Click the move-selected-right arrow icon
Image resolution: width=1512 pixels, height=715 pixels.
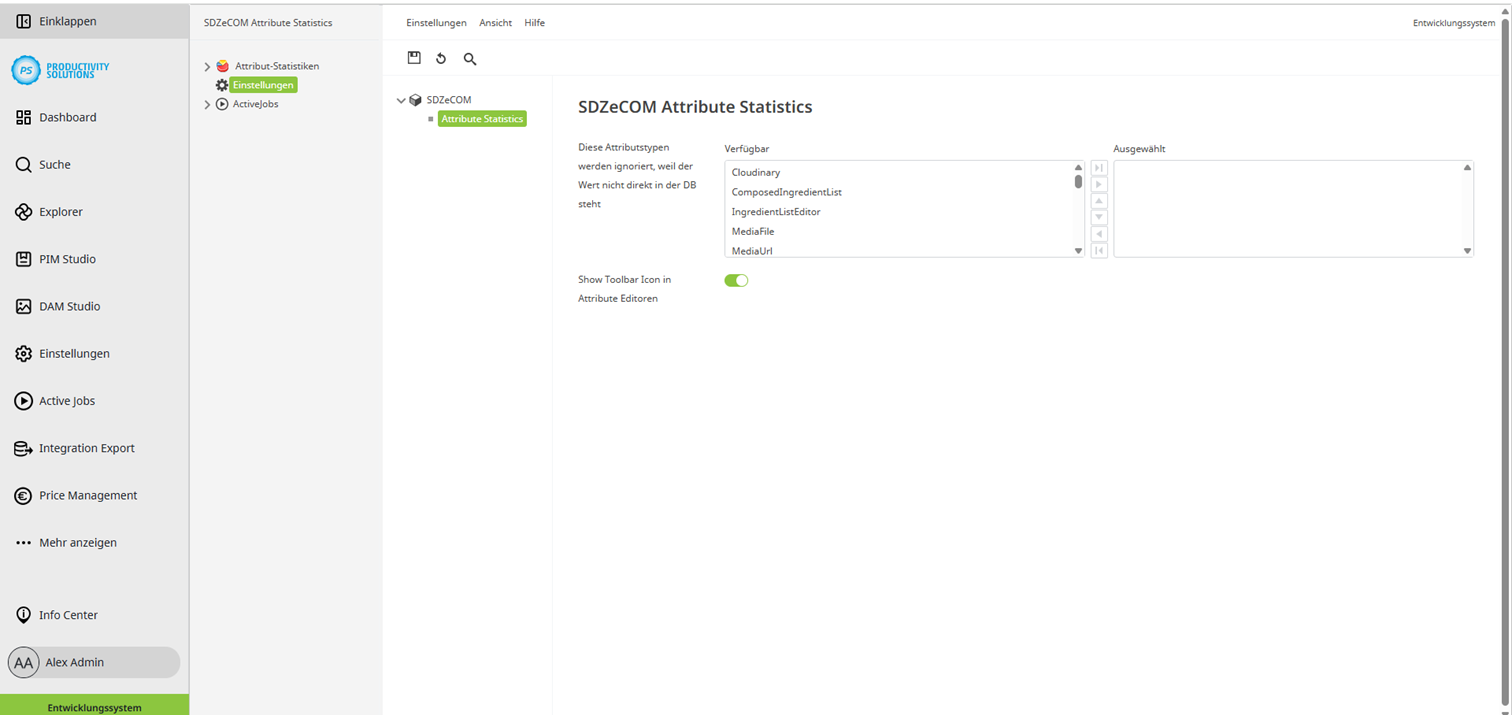point(1098,184)
